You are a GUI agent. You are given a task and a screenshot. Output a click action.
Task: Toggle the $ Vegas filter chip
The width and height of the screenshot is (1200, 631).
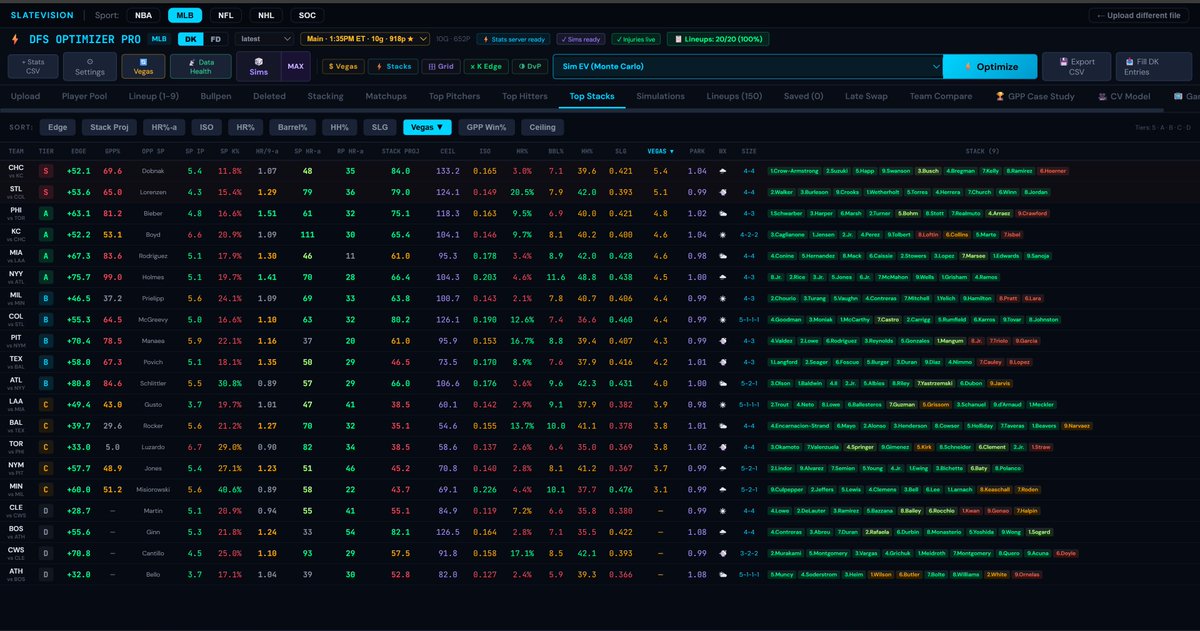[x=343, y=66]
